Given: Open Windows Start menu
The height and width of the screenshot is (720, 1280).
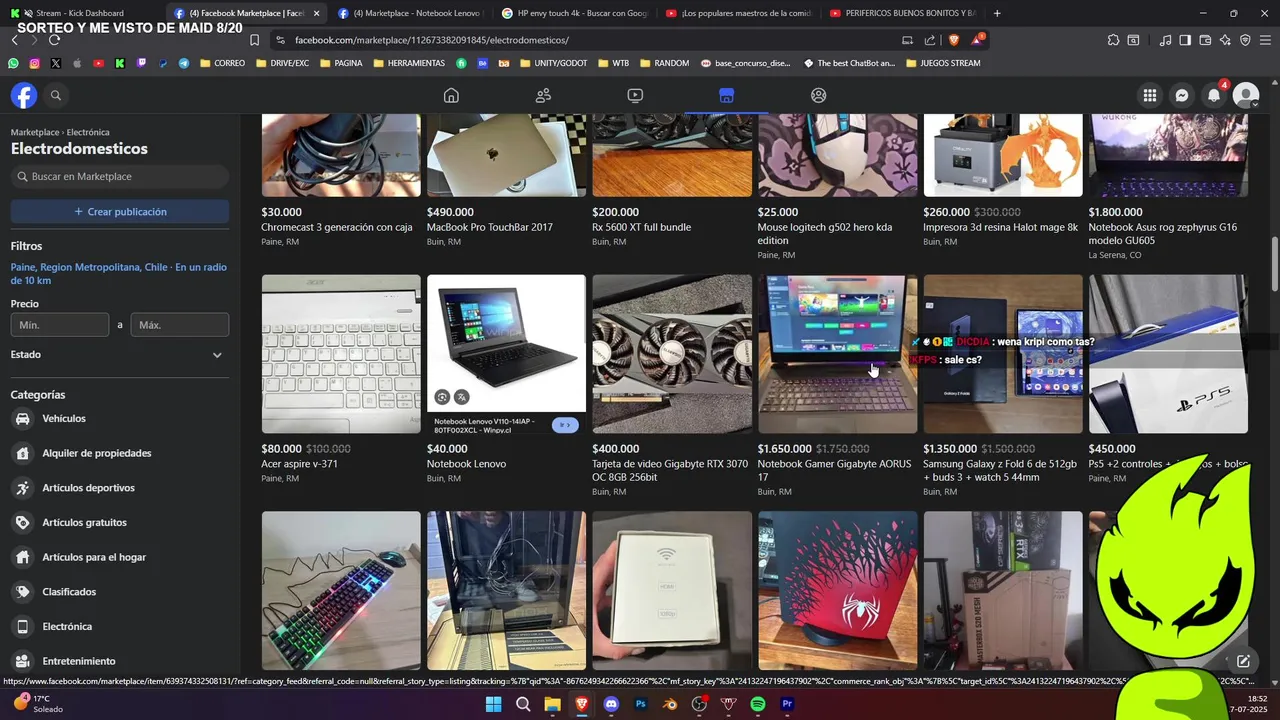Looking at the screenshot, I should [x=494, y=704].
